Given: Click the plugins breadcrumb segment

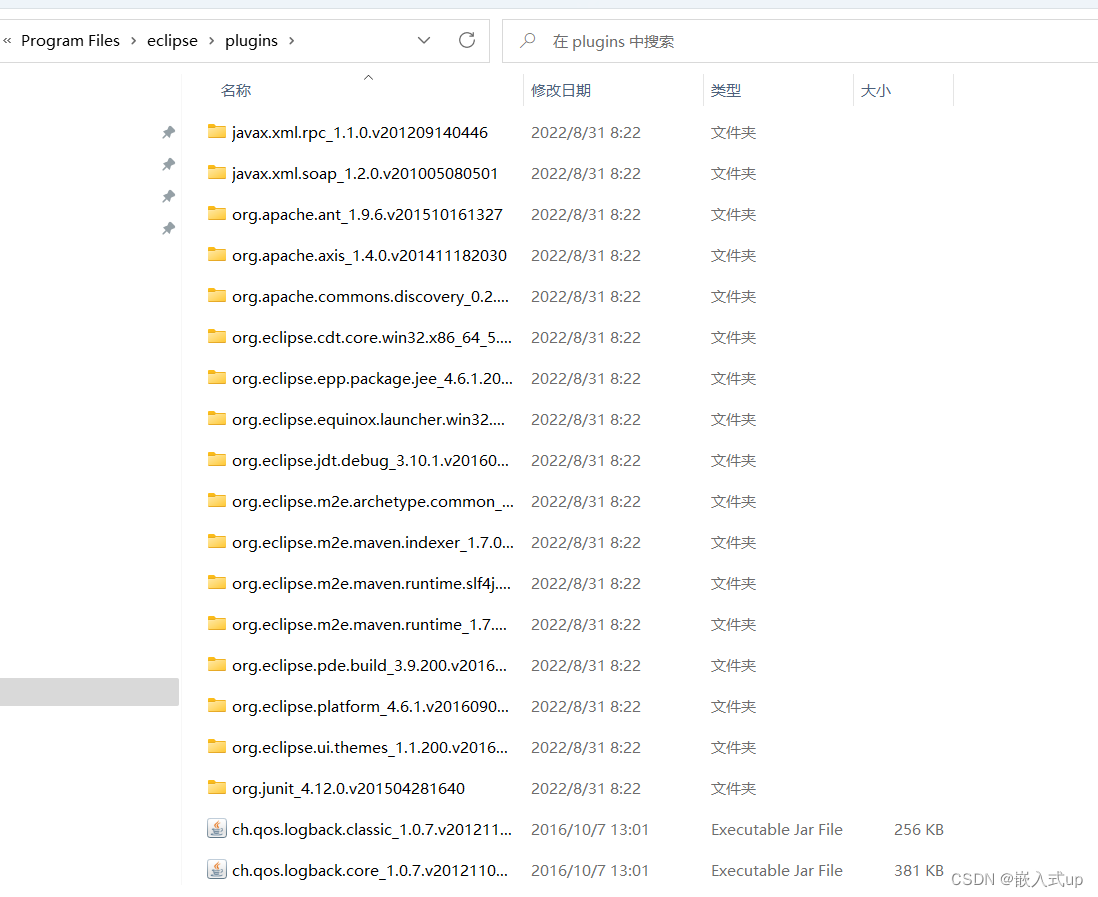Looking at the screenshot, I should click(x=251, y=41).
